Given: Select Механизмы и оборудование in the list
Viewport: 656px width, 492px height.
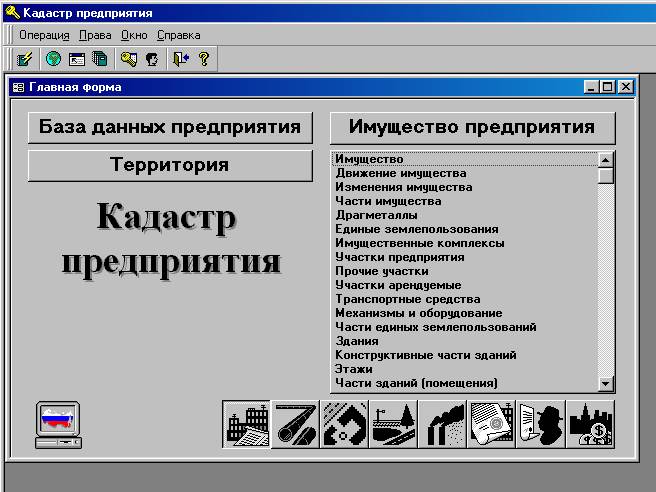Looking at the screenshot, I should (465, 313).
